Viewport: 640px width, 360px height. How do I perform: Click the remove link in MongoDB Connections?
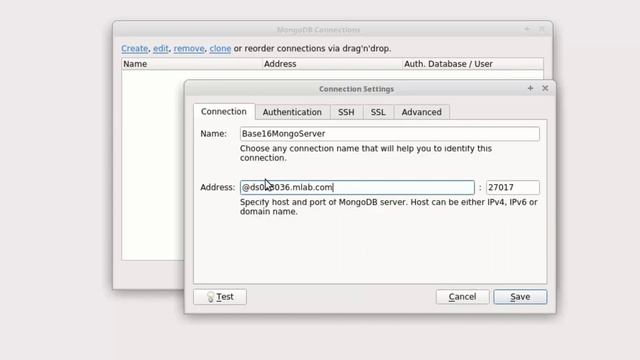tap(189, 49)
